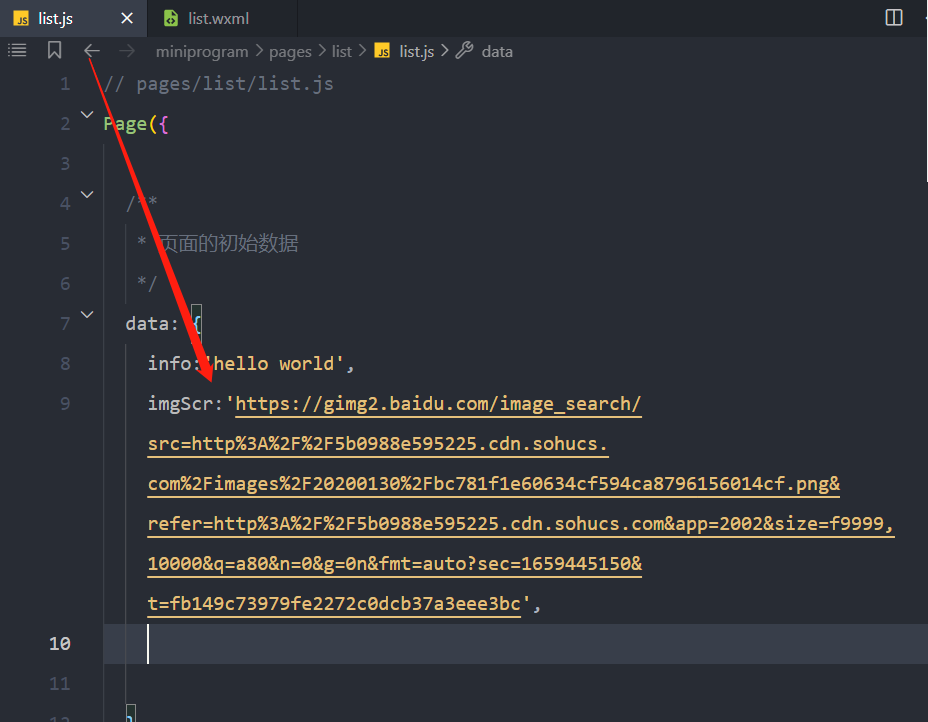Collapse the data block at line 7

[87, 315]
